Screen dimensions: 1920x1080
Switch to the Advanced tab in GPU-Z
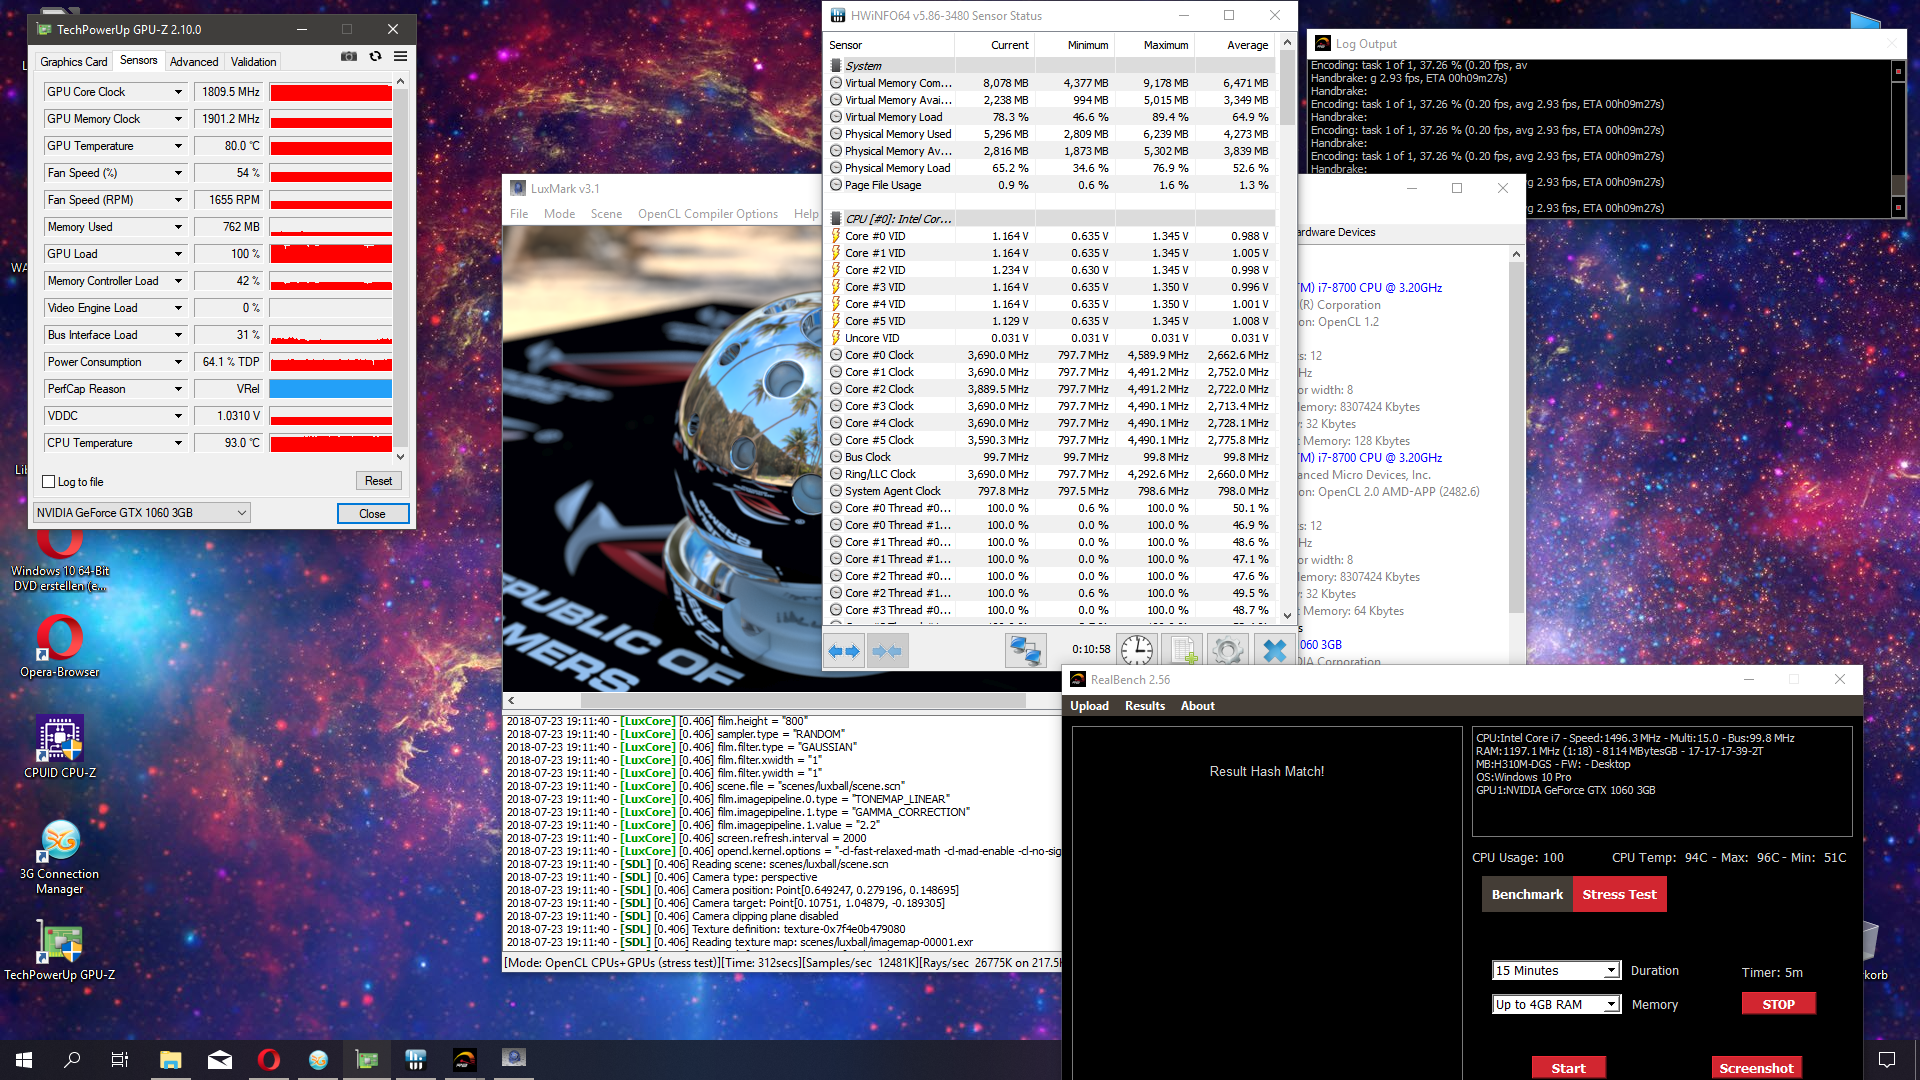(194, 62)
